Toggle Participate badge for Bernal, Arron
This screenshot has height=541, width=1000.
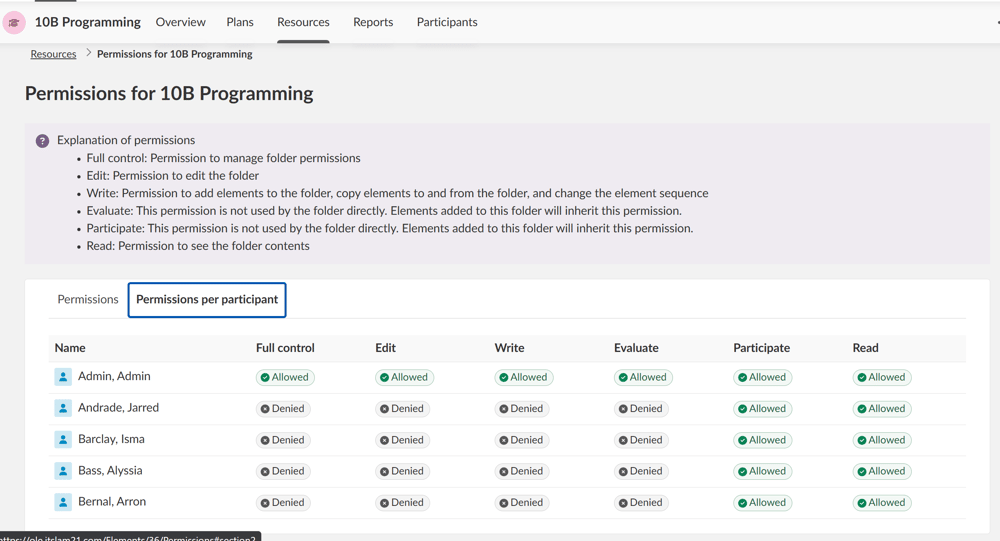click(762, 503)
